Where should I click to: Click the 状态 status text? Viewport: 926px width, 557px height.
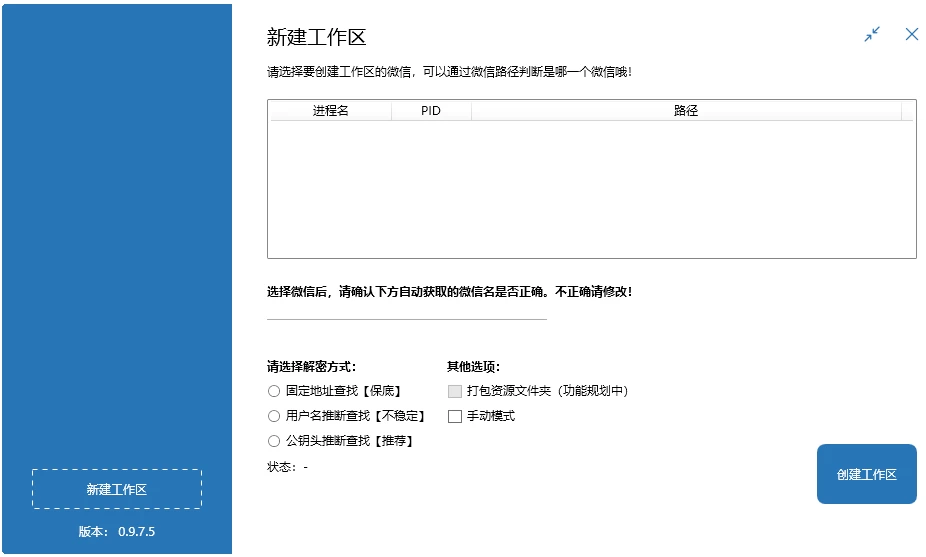287,467
